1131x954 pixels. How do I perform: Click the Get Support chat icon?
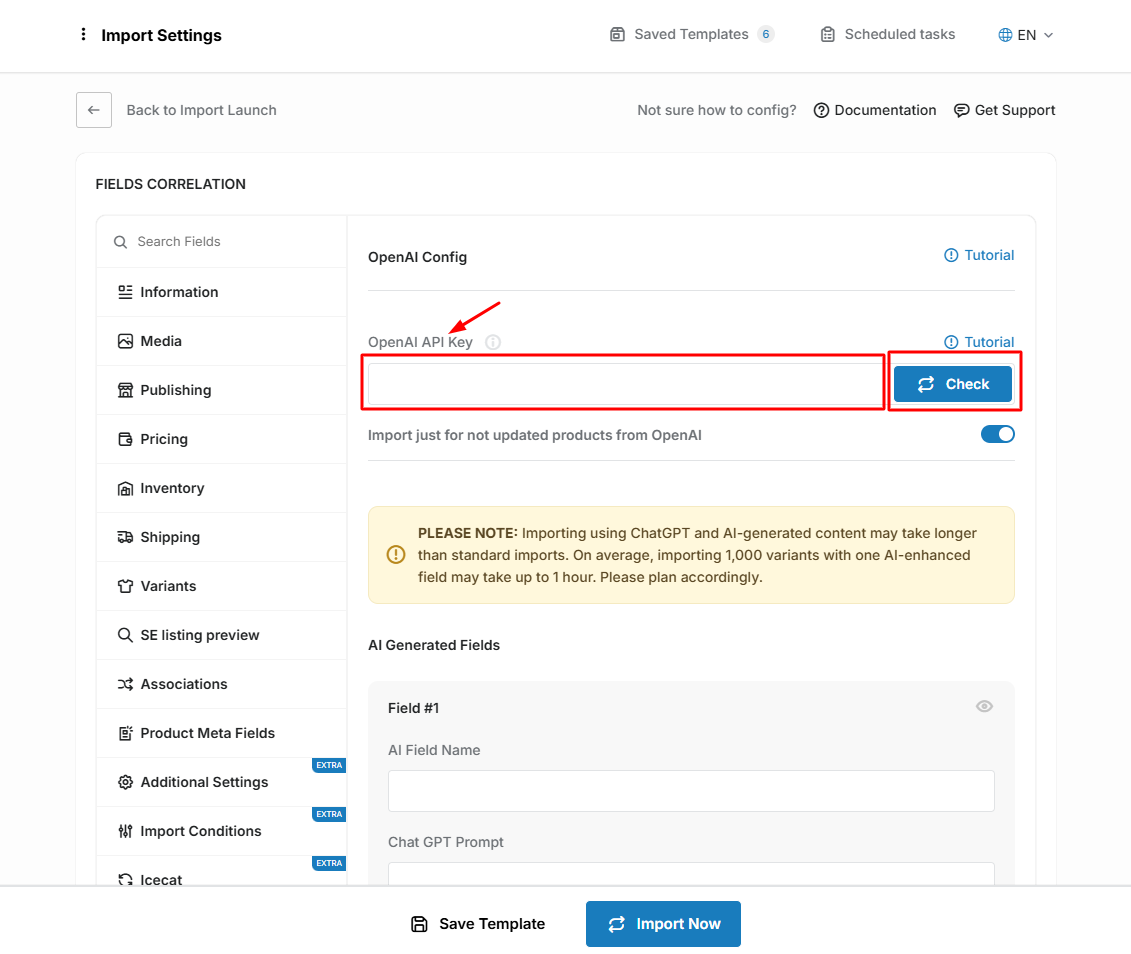coord(961,110)
